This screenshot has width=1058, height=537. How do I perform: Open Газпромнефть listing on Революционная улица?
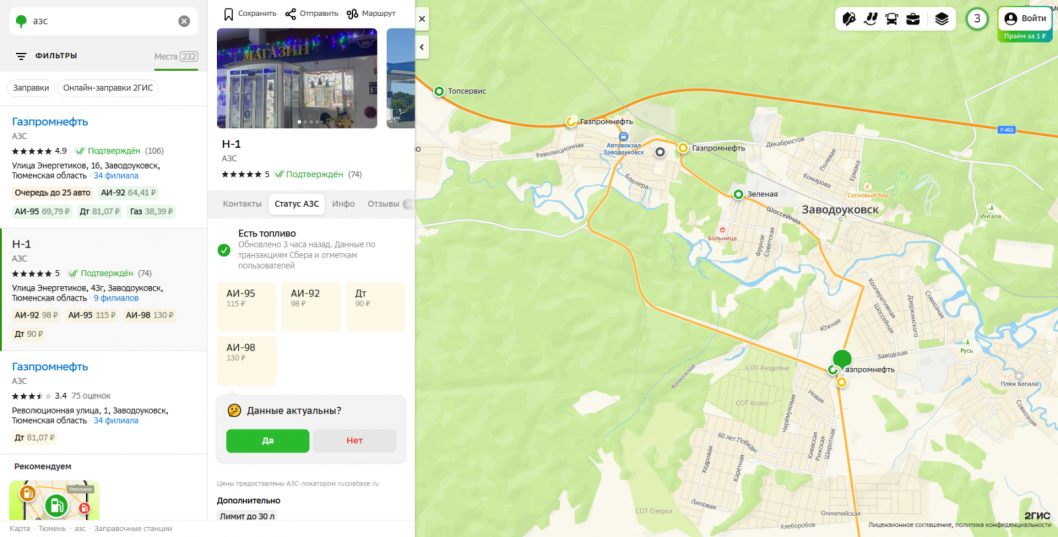tap(50, 367)
